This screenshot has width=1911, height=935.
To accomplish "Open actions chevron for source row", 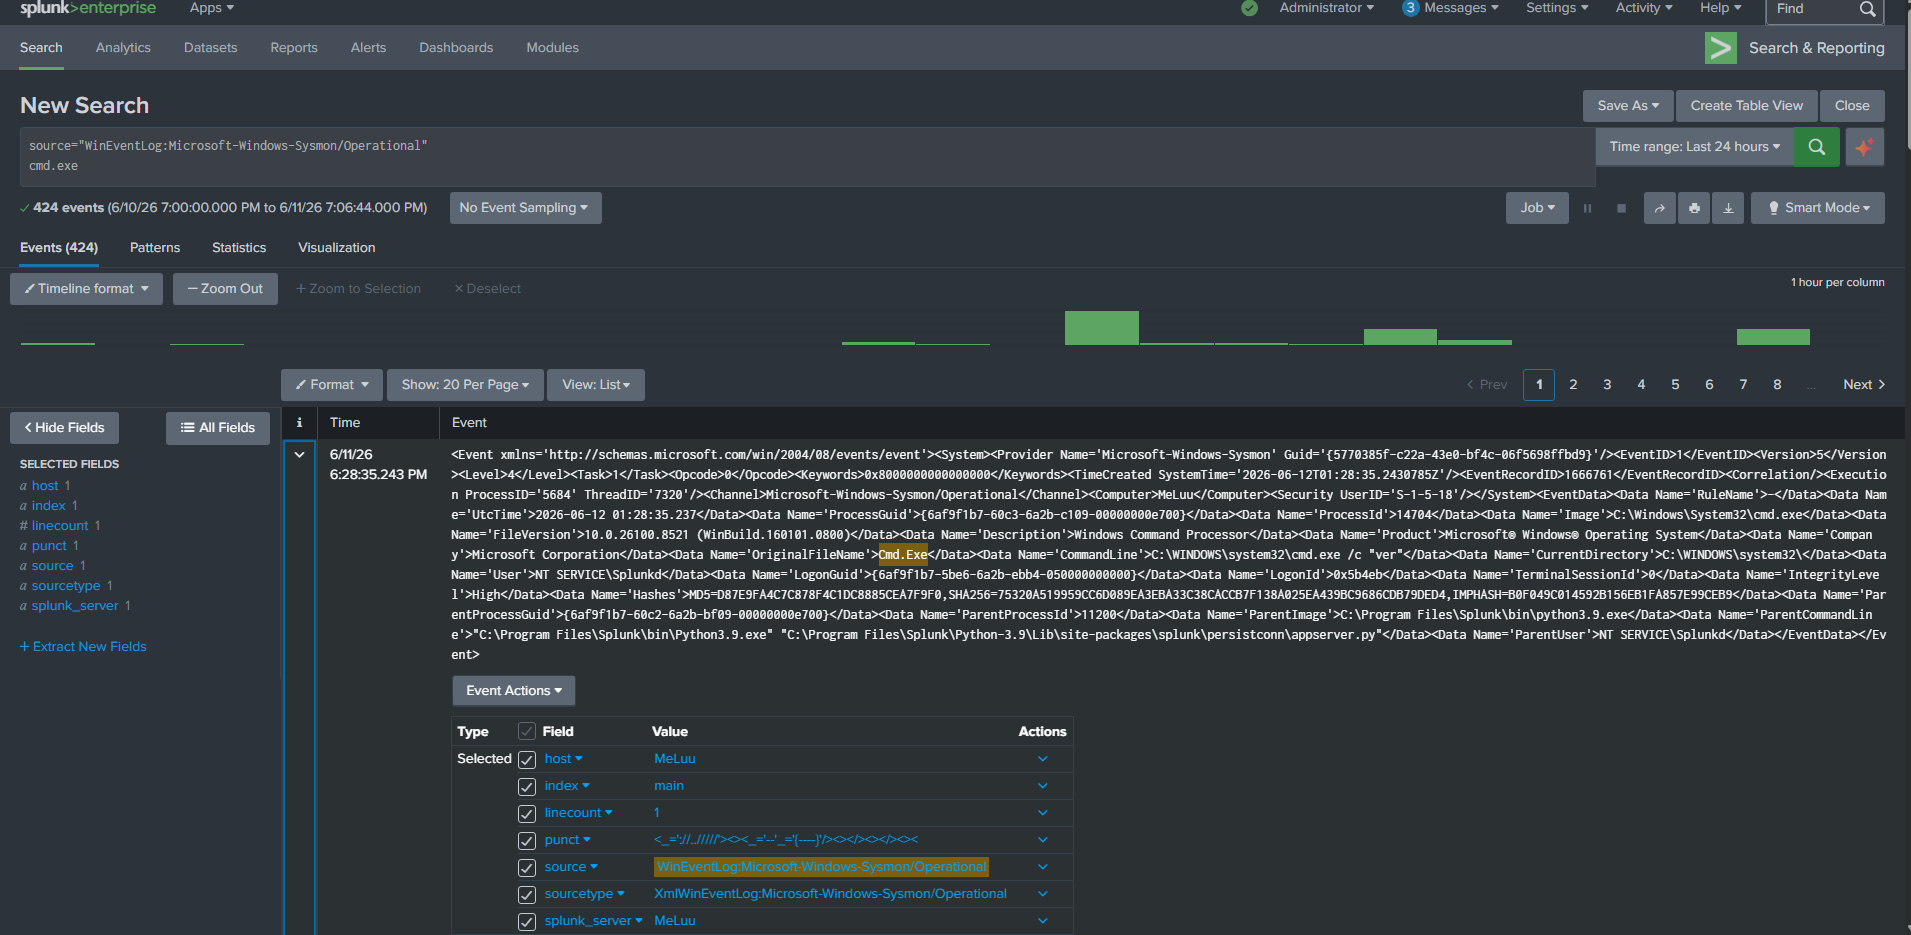I will click(x=1043, y=867).
